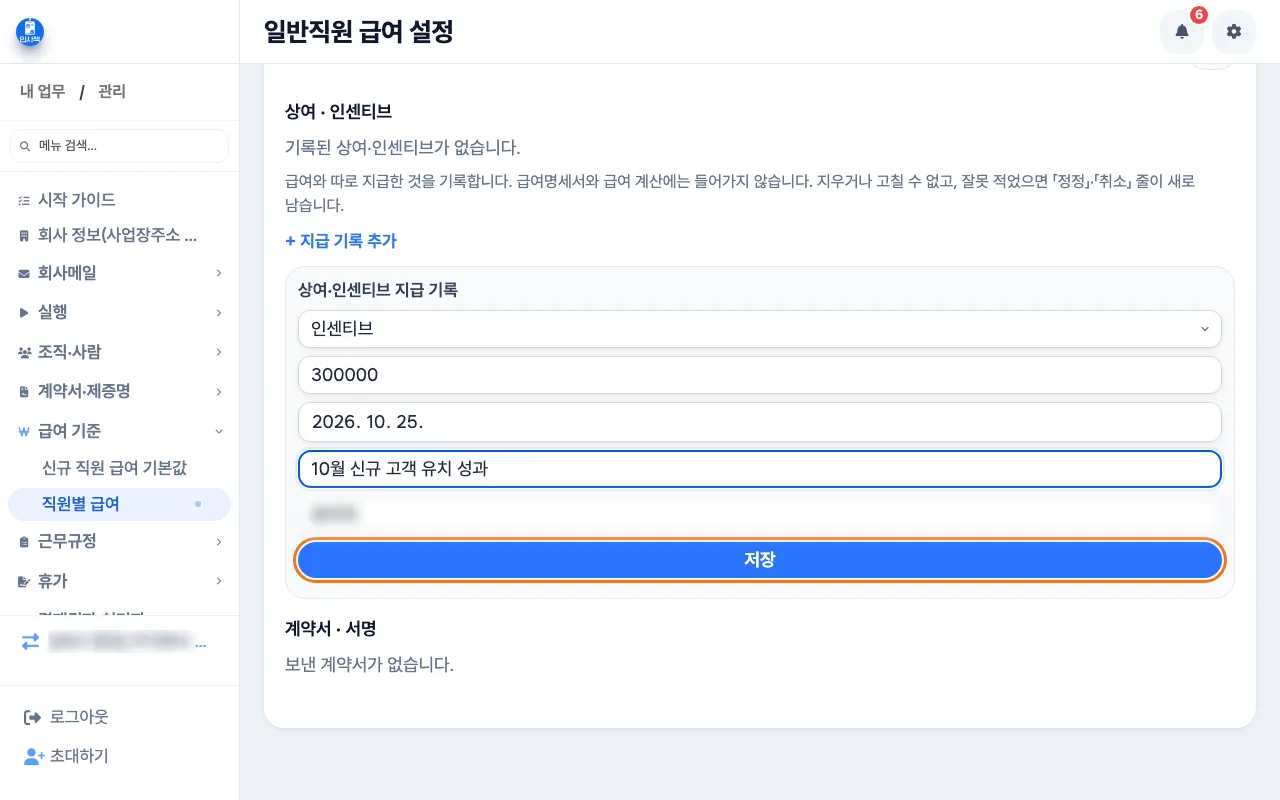Click 로그아웃 text in sidebar

pos(79,717)
